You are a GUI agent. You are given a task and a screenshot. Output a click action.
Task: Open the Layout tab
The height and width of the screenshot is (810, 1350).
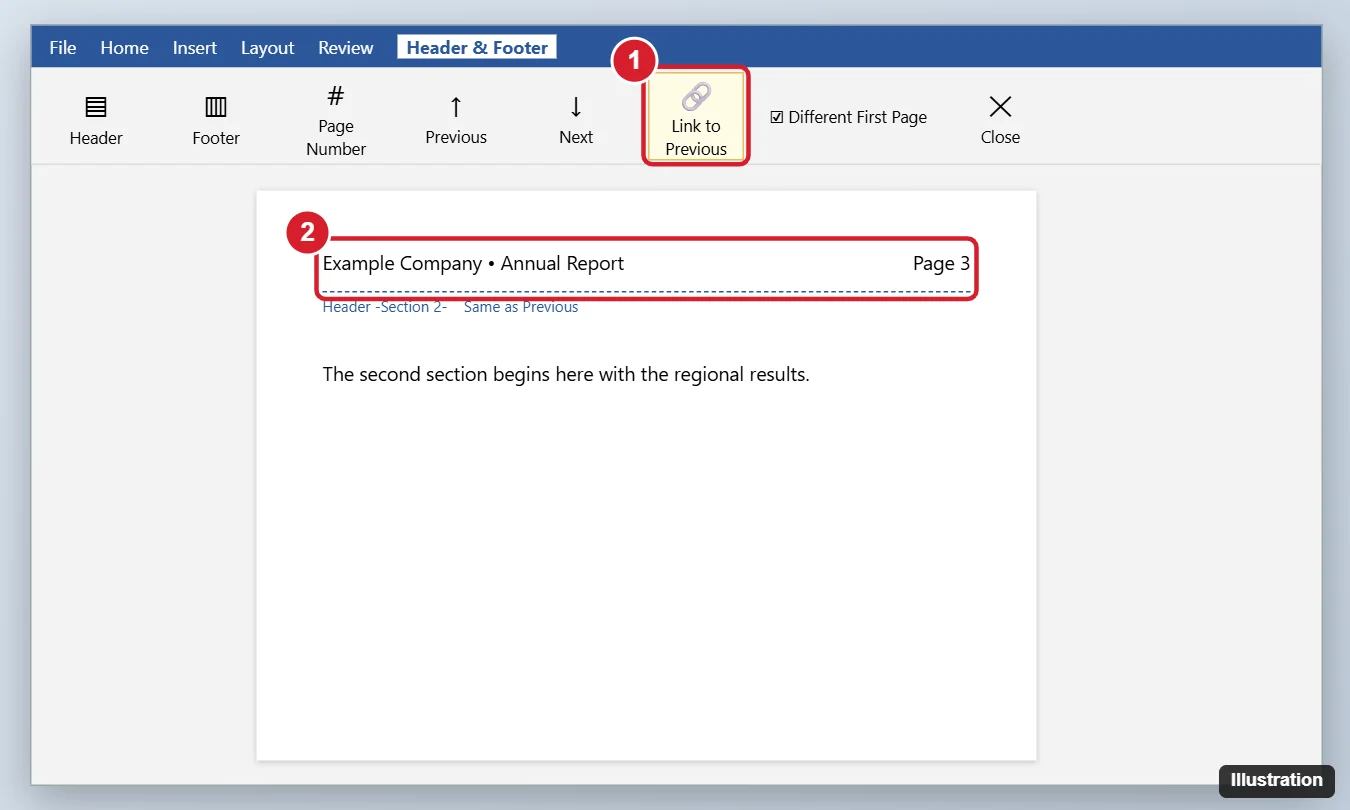[268, 48]
